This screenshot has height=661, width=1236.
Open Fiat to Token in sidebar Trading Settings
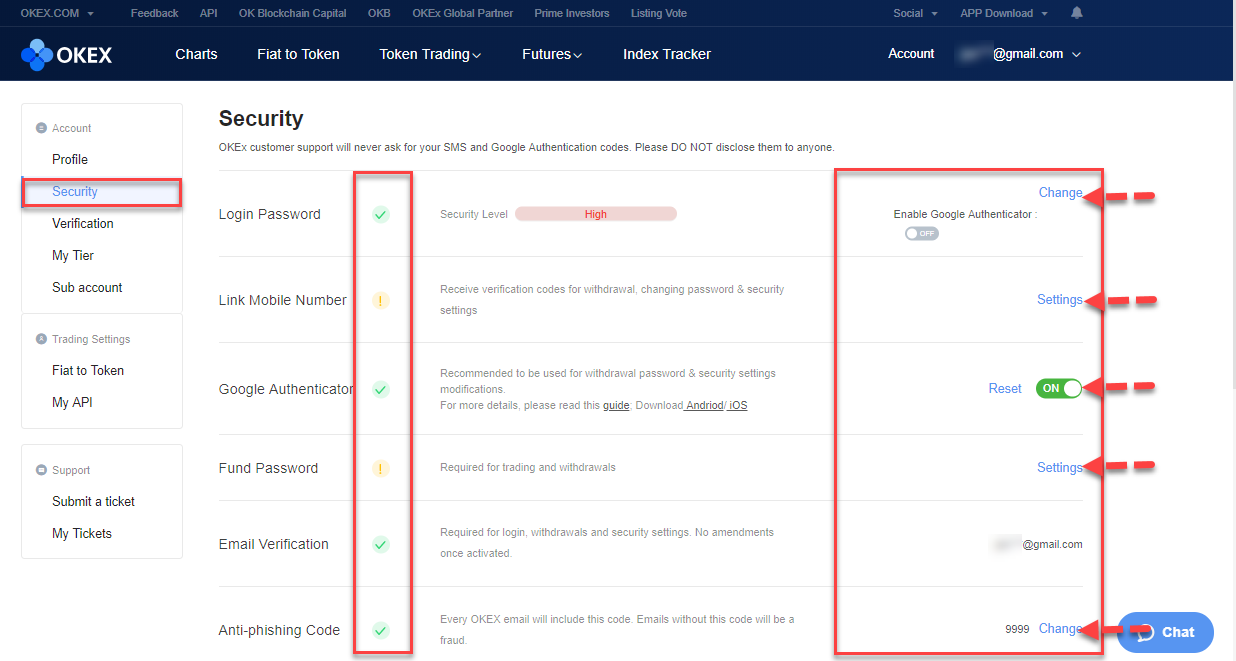88,370
